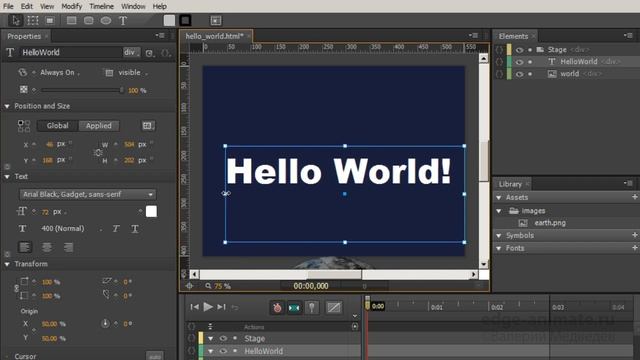Jump timeline to end

pos(221,307)
